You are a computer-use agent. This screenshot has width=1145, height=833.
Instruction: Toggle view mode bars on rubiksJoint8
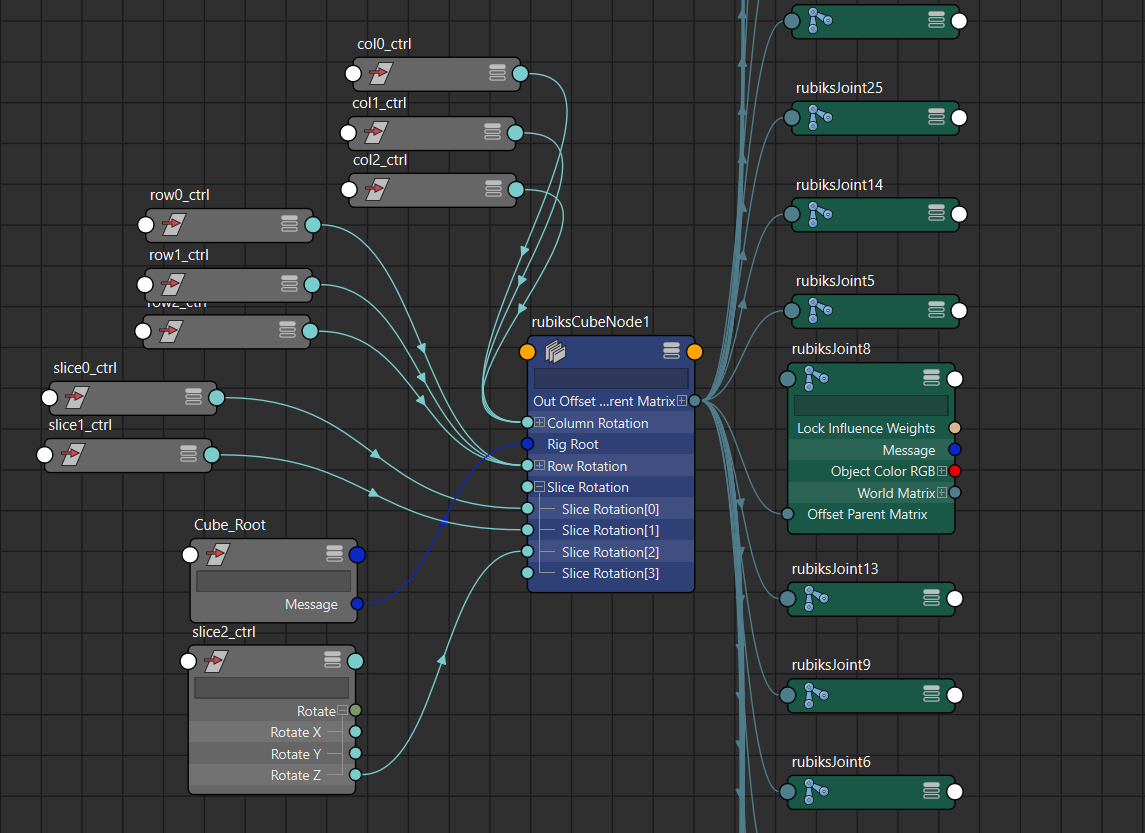[931, 377]
